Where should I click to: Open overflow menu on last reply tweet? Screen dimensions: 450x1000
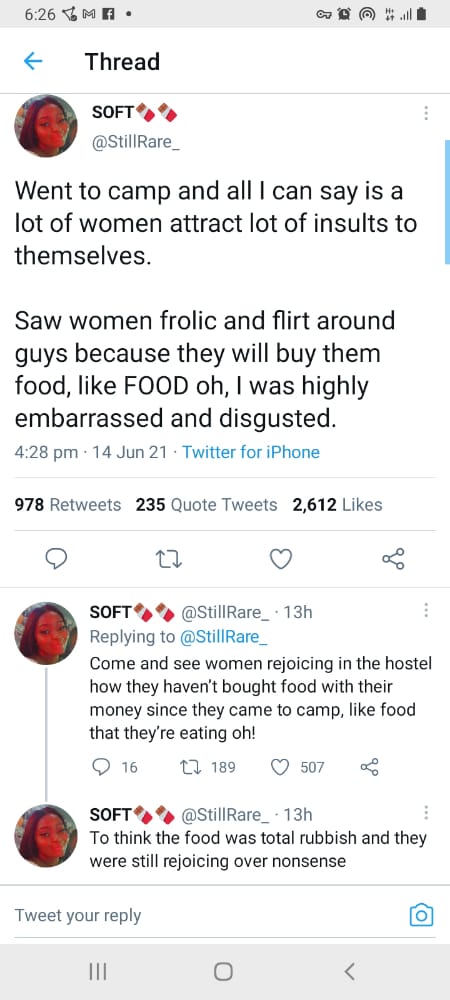(426, 812)
